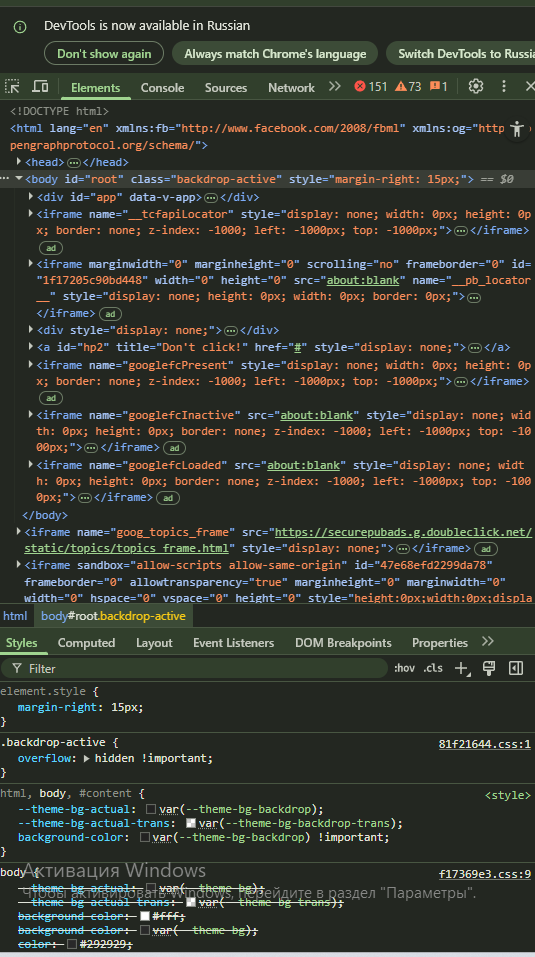Viewport: 535px width, 957px height.
Task: Open the rendering emulations paintbrush icon
Action: (x=489, y=668)
